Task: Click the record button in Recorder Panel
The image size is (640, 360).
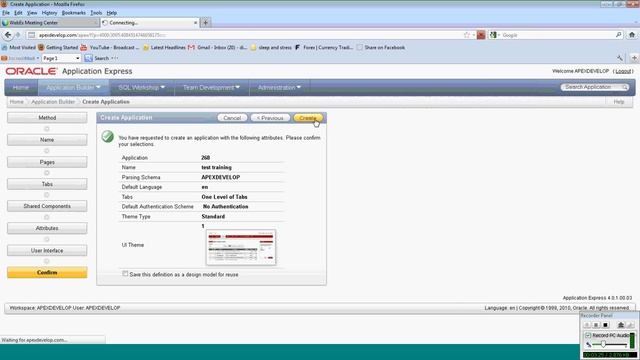Action: tap(587, 325)
